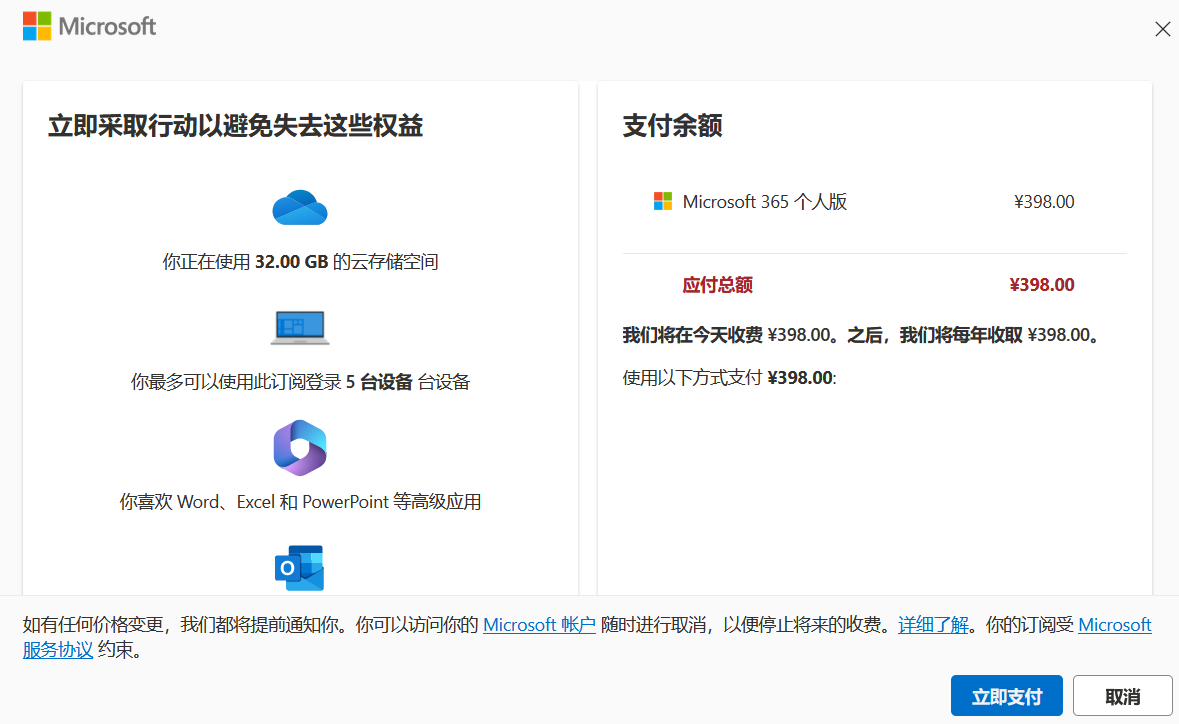Click Microsoft 365 个人版 item name
This screenshot has width=1179, height=724.
(765, 201)
